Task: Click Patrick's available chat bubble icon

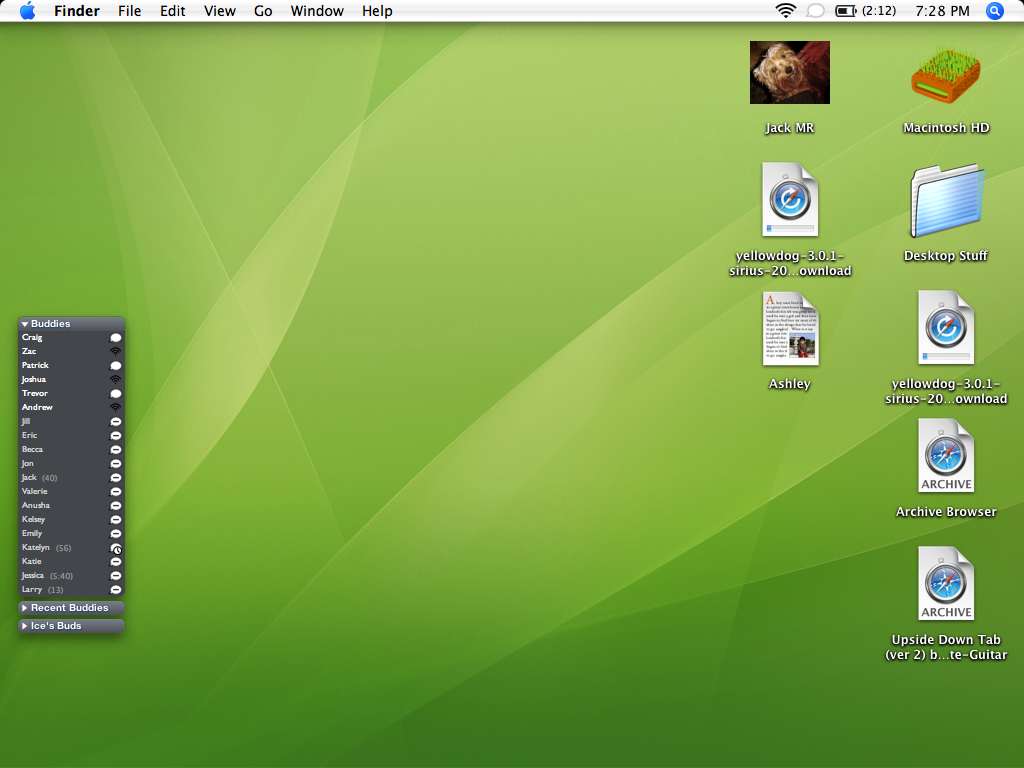Action: 116,366
